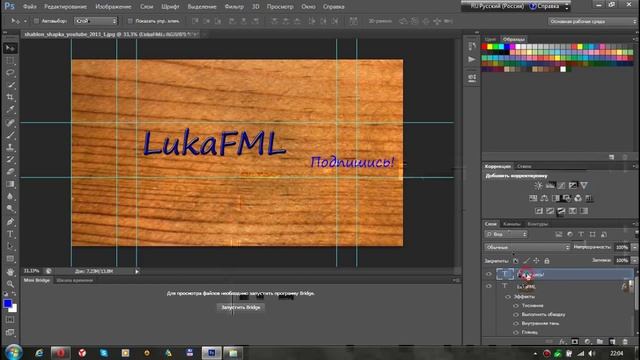This screenshot has width=640, height=360.
Task: Click the Запустить Bridge button
Action: (x=241, y=307)
